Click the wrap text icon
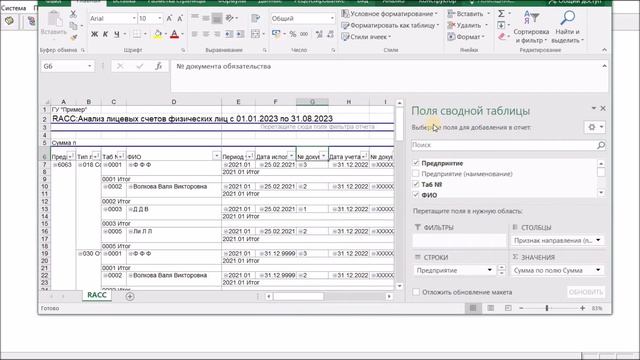 click(256, 18)
